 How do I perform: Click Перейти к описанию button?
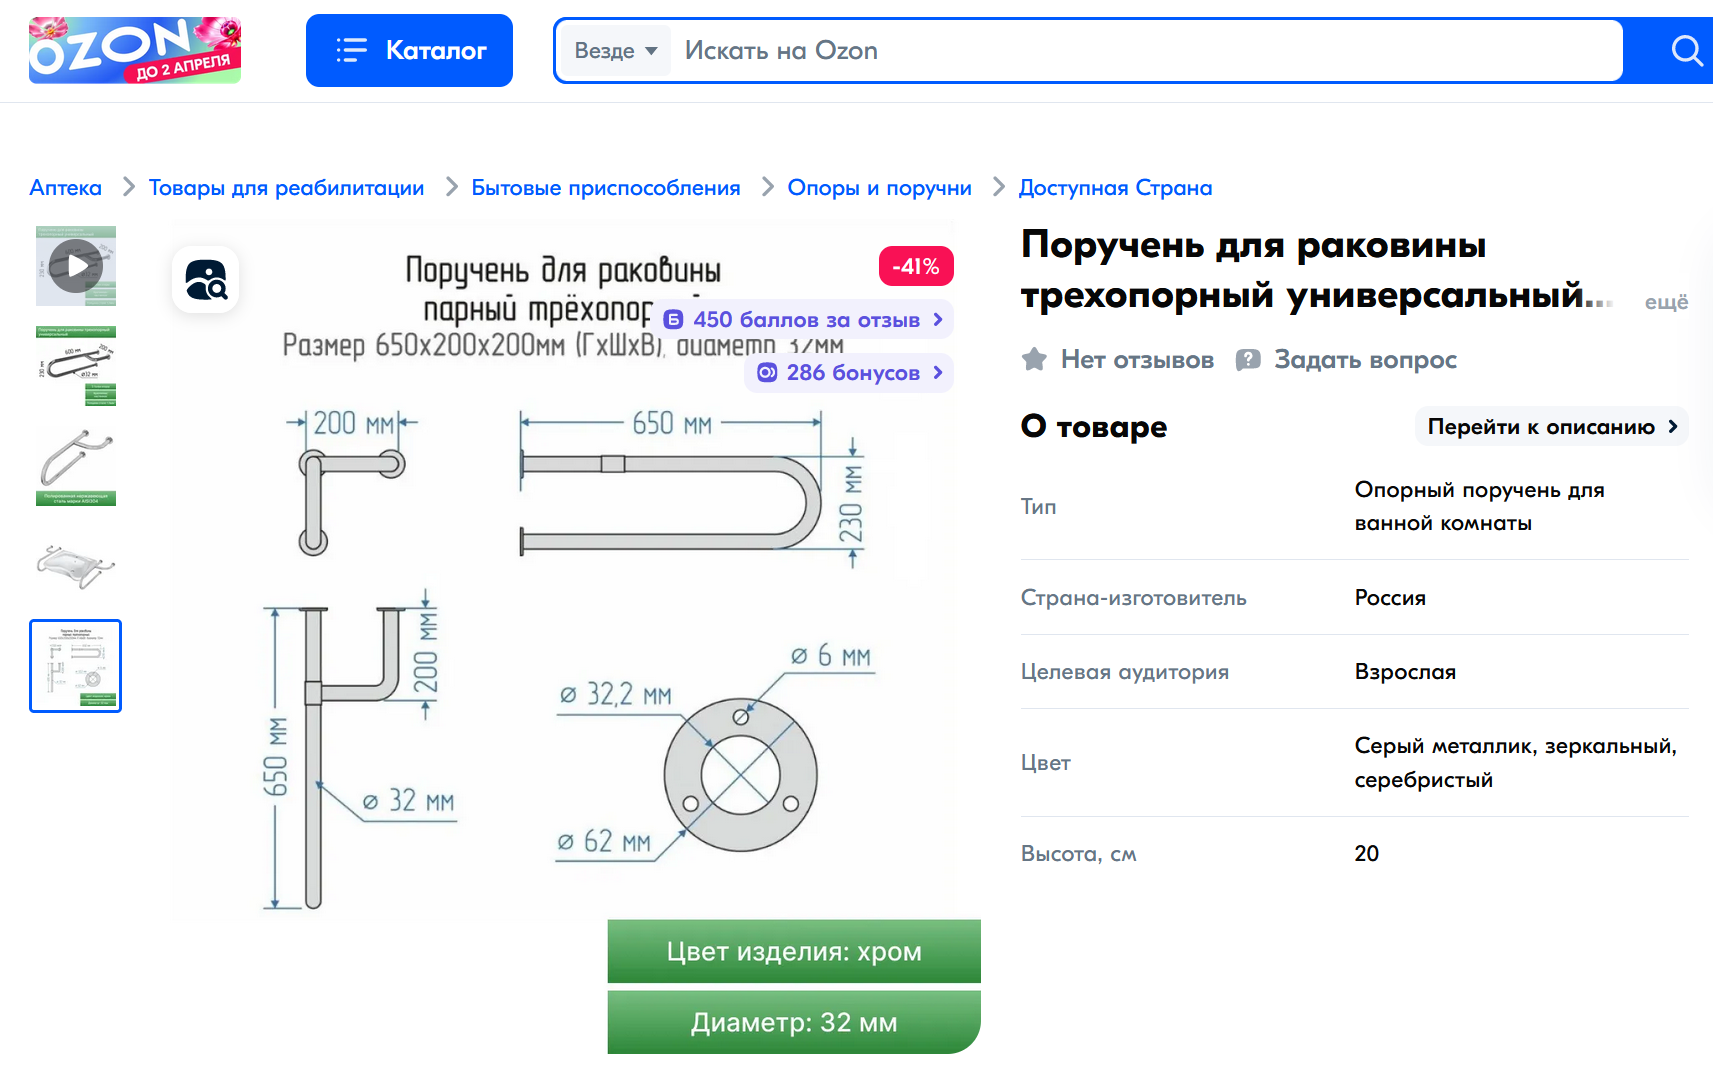[1552, 427]
